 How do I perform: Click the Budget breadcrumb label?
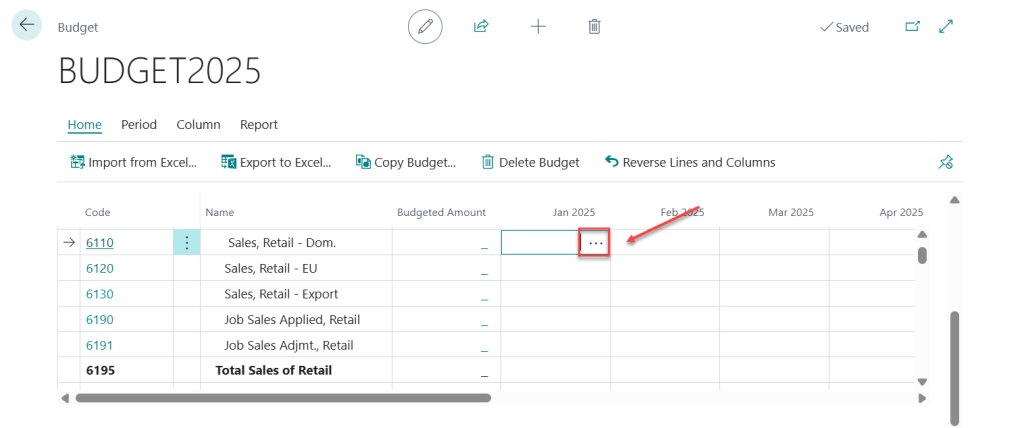click(78, 27)
